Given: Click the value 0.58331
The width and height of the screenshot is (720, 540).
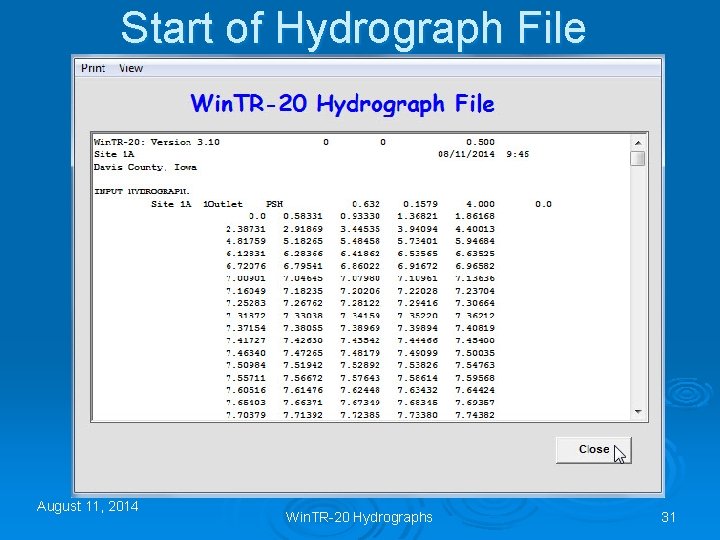Looking at the screenshot, I should click(x=303, y=216).
